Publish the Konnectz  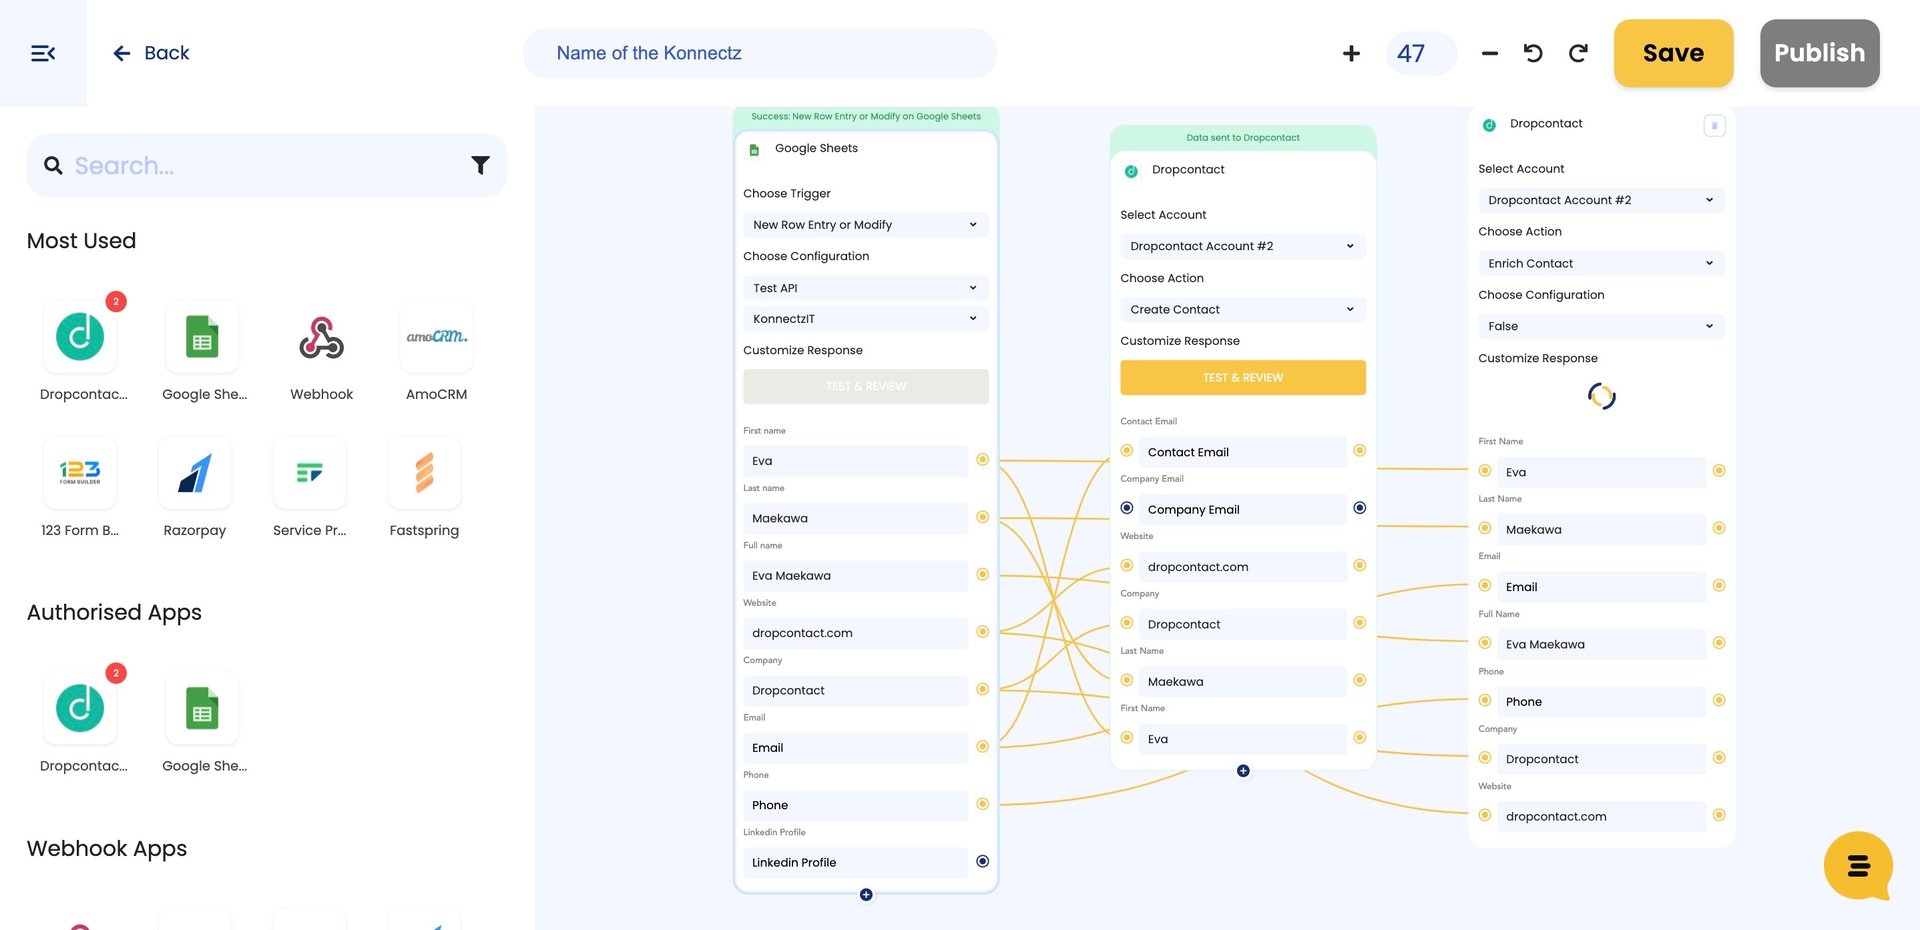tap(1819, 53)
